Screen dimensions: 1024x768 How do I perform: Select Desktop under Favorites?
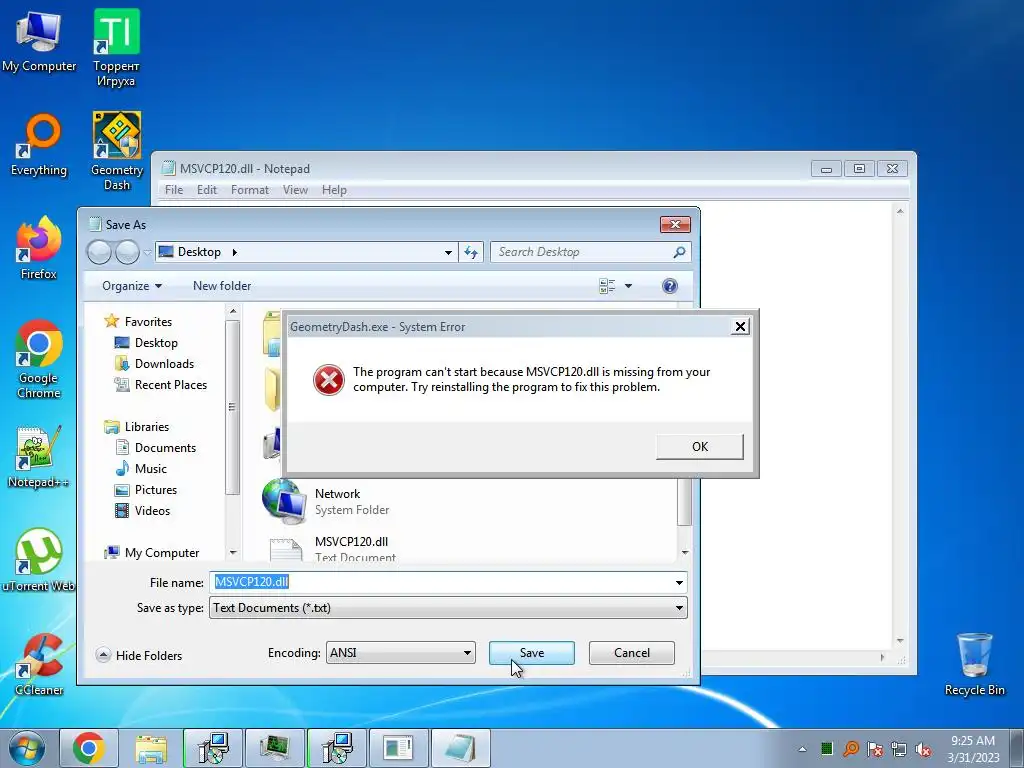coord(146,343)
